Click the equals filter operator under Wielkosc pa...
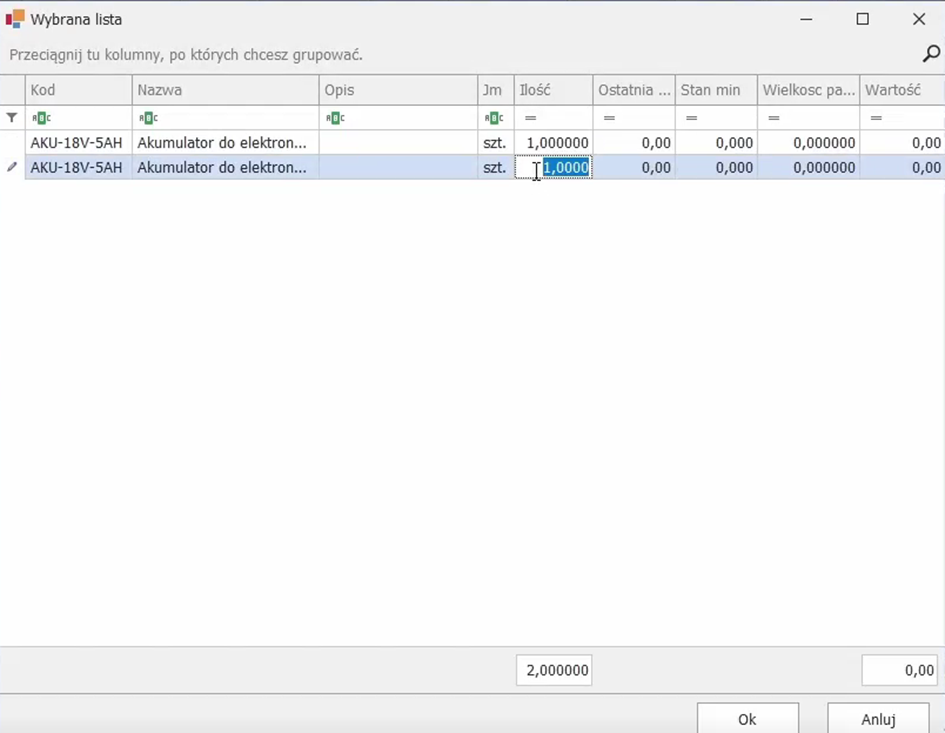The width and height of the screenshot is (945, 733). click(x=774, y=118)
